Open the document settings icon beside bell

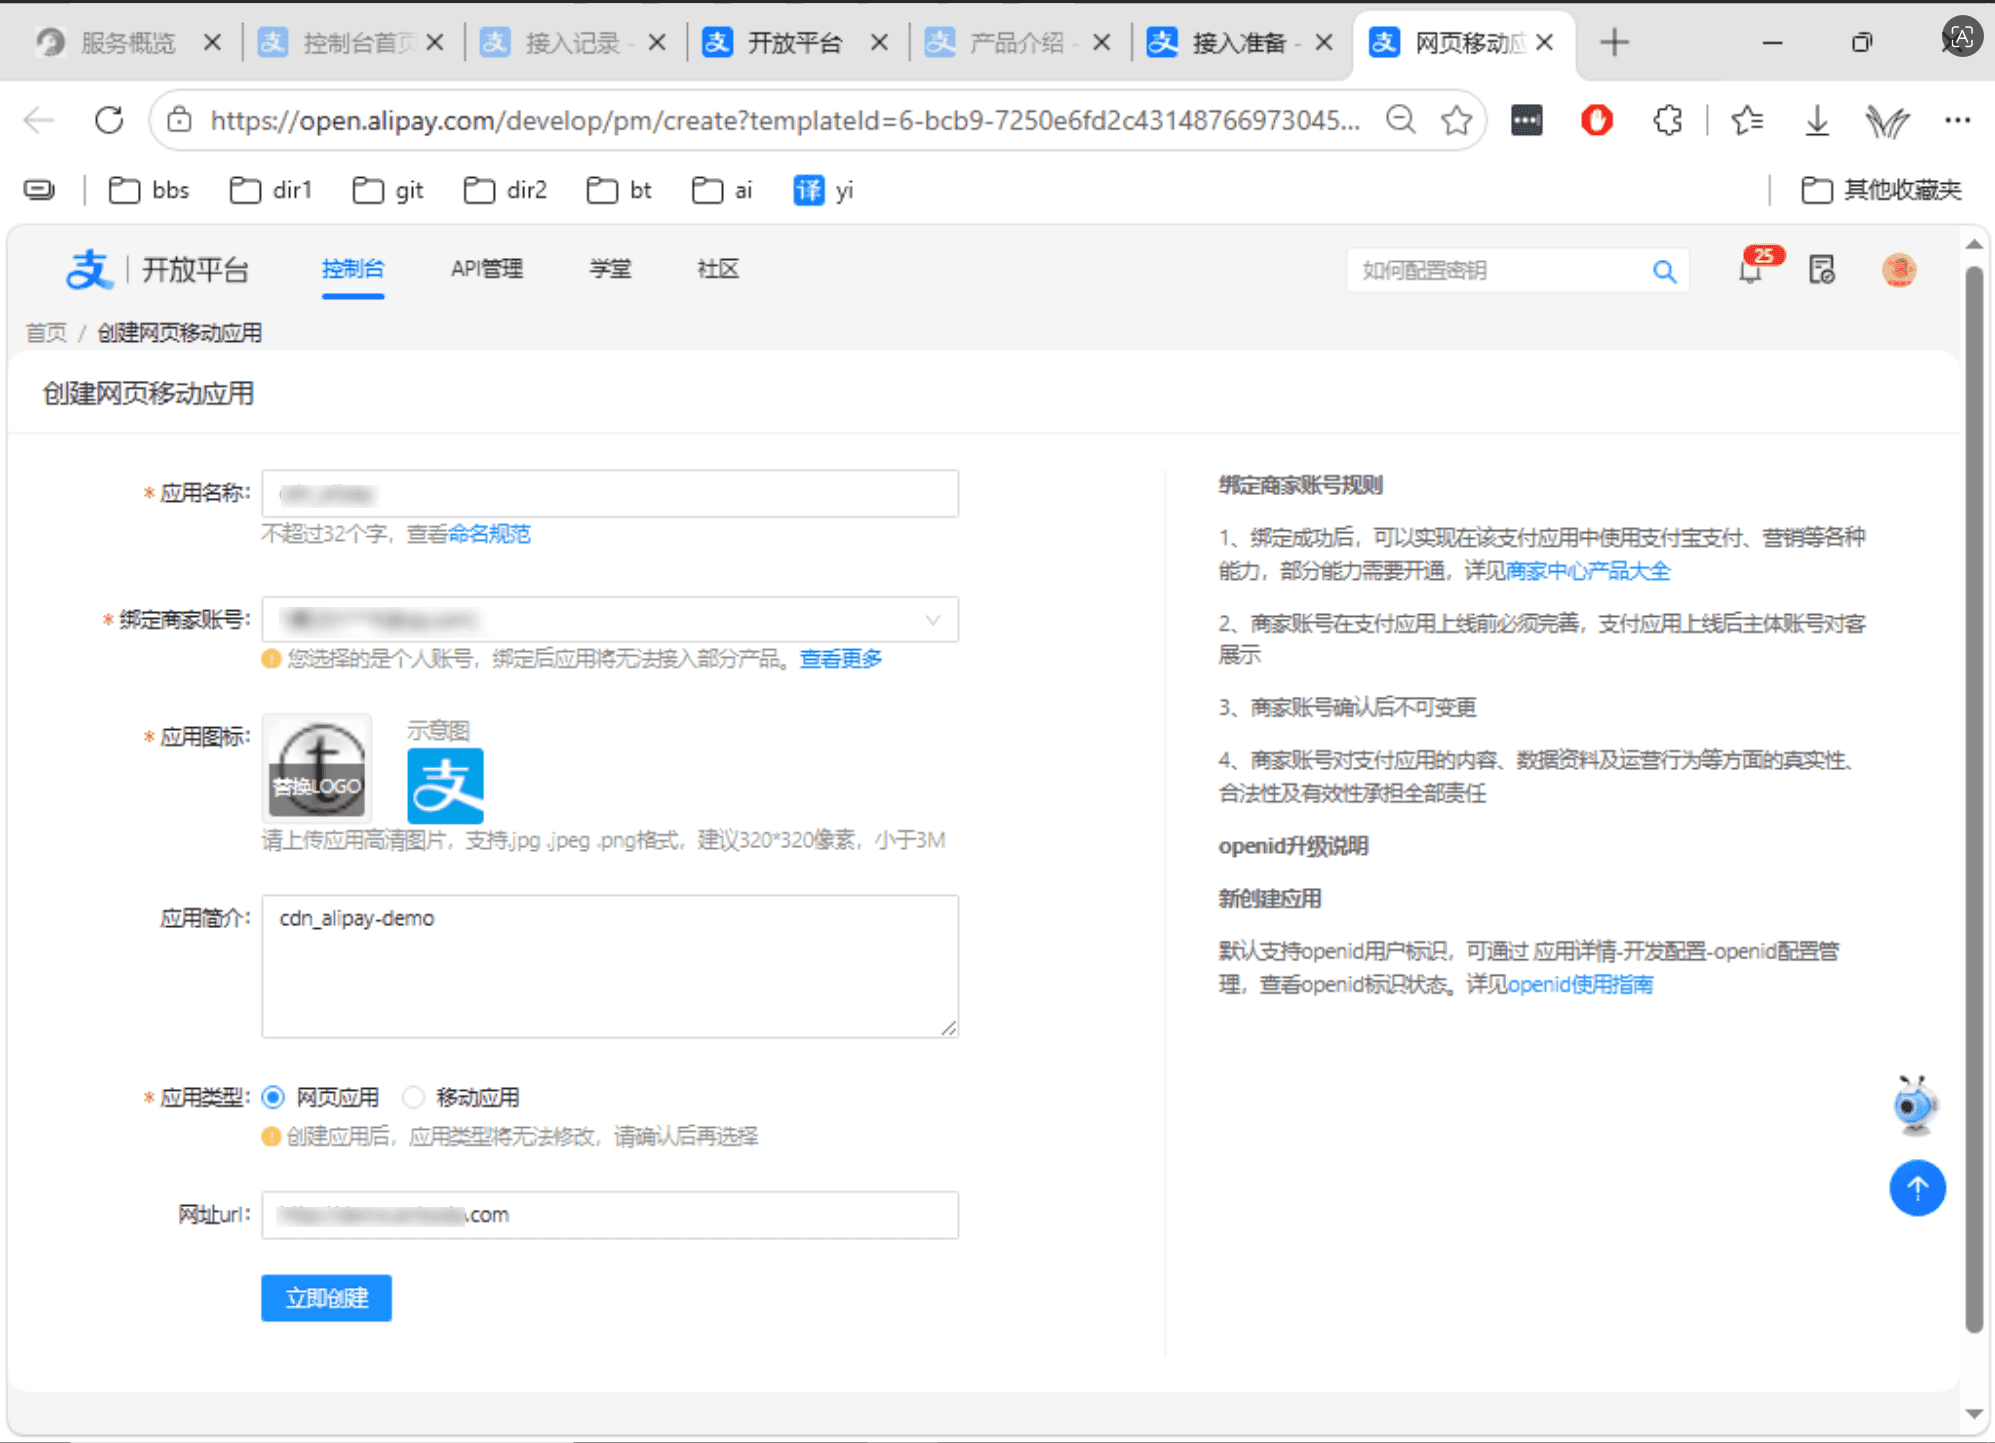1822,270
